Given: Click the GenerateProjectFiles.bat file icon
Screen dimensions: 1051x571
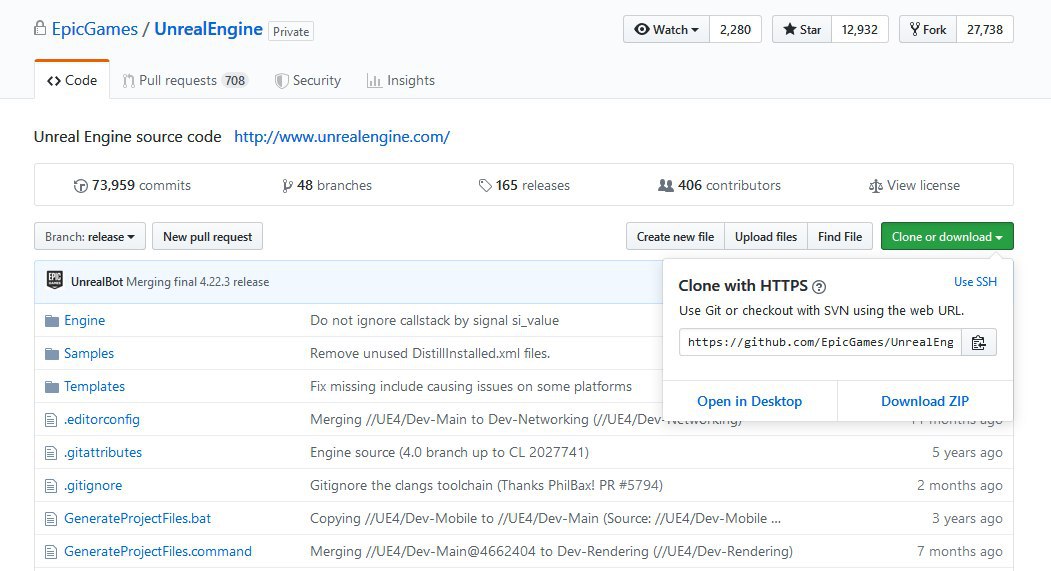Looking at the screenshot, I should tap(51, 519).
